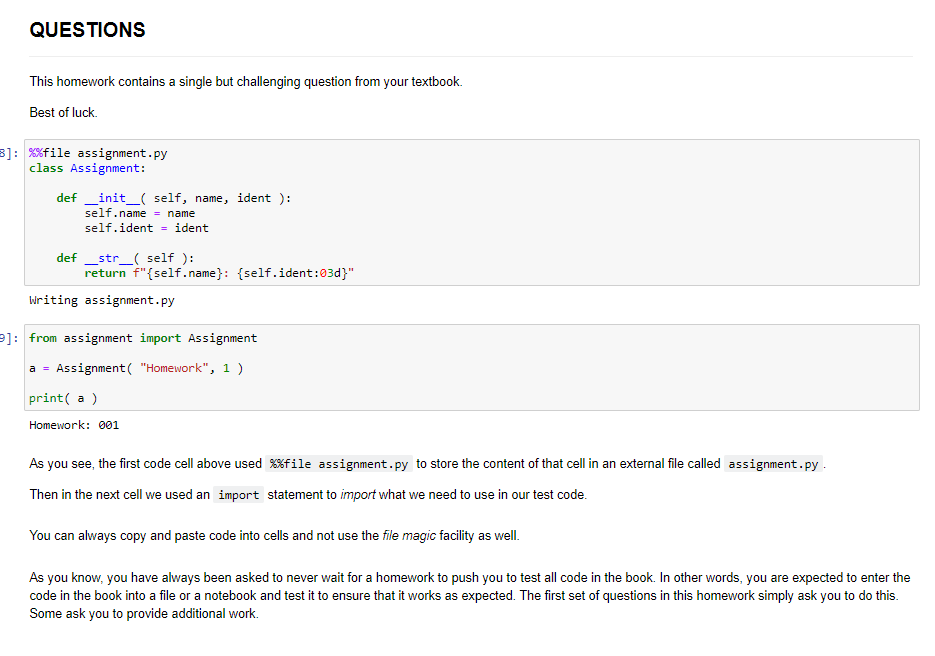
Task: Click the 'Homework: 001' output line
Action: [x=74, y=423]
